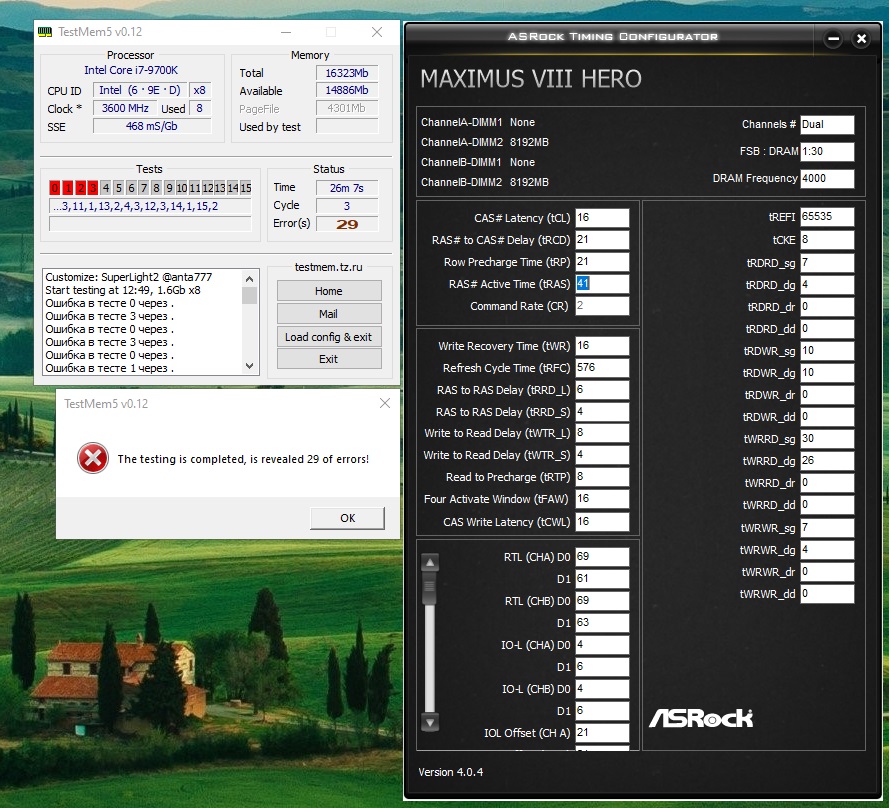The height and width of the screenshot is (808, 889).
Task: Click the empty progress bar under test sequence
Action: (x=150, y=225)
